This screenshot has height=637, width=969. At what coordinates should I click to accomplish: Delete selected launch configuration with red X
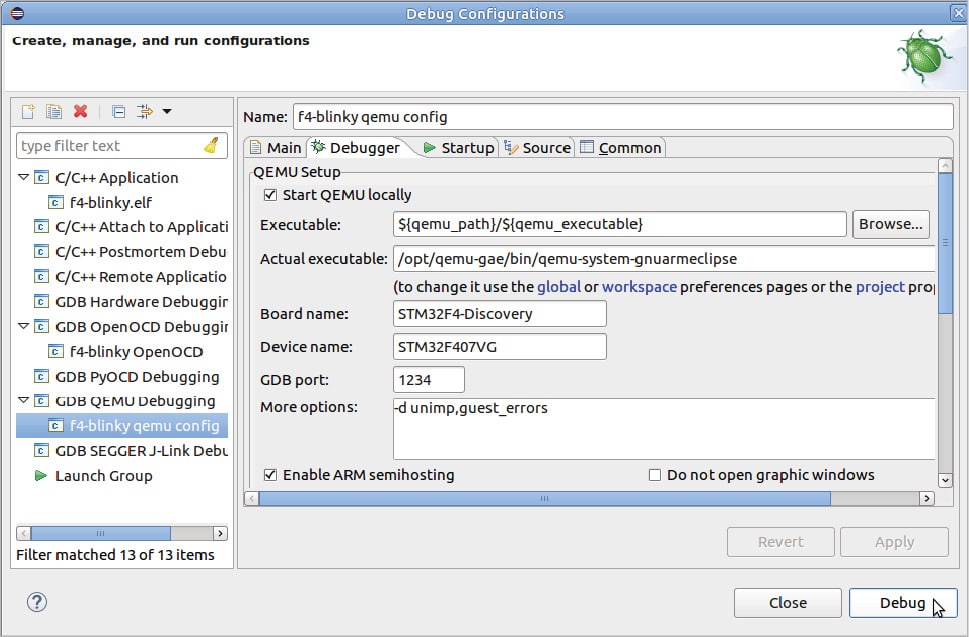point(81,111)
